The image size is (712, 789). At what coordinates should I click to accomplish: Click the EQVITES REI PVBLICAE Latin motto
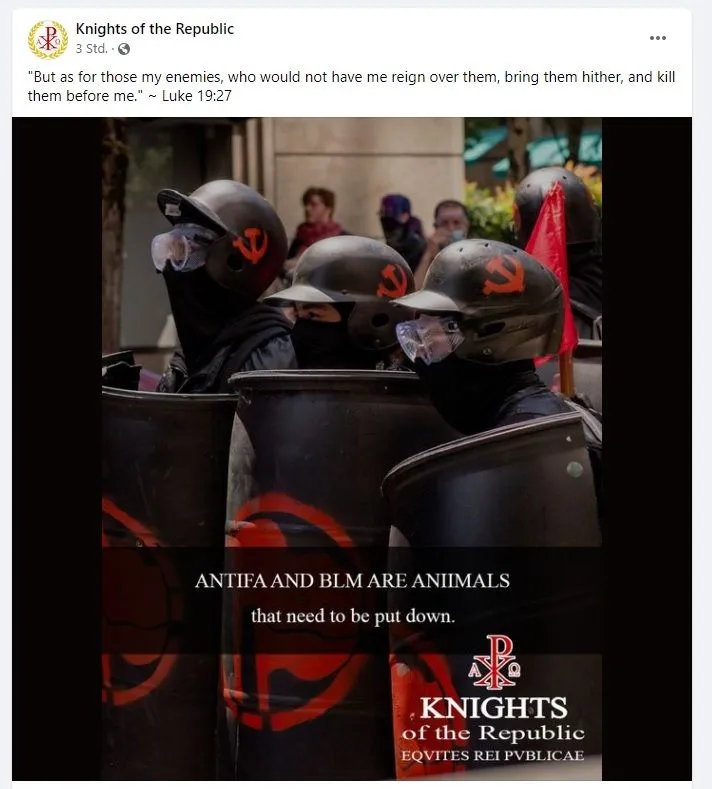click(x=493, y=755)
